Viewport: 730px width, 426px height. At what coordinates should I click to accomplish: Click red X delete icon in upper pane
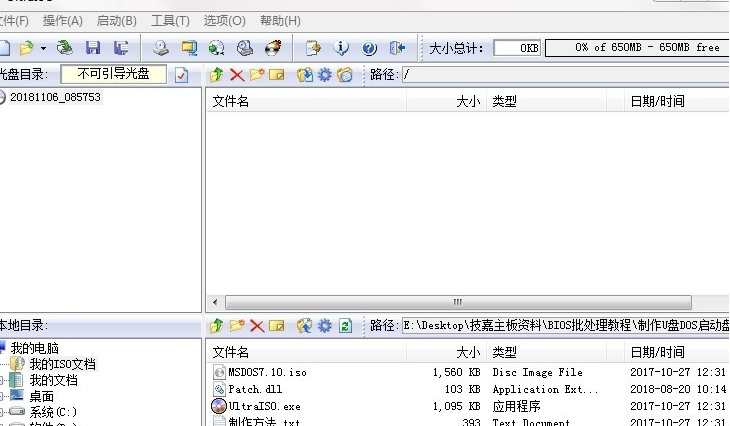tap(237, 75)
